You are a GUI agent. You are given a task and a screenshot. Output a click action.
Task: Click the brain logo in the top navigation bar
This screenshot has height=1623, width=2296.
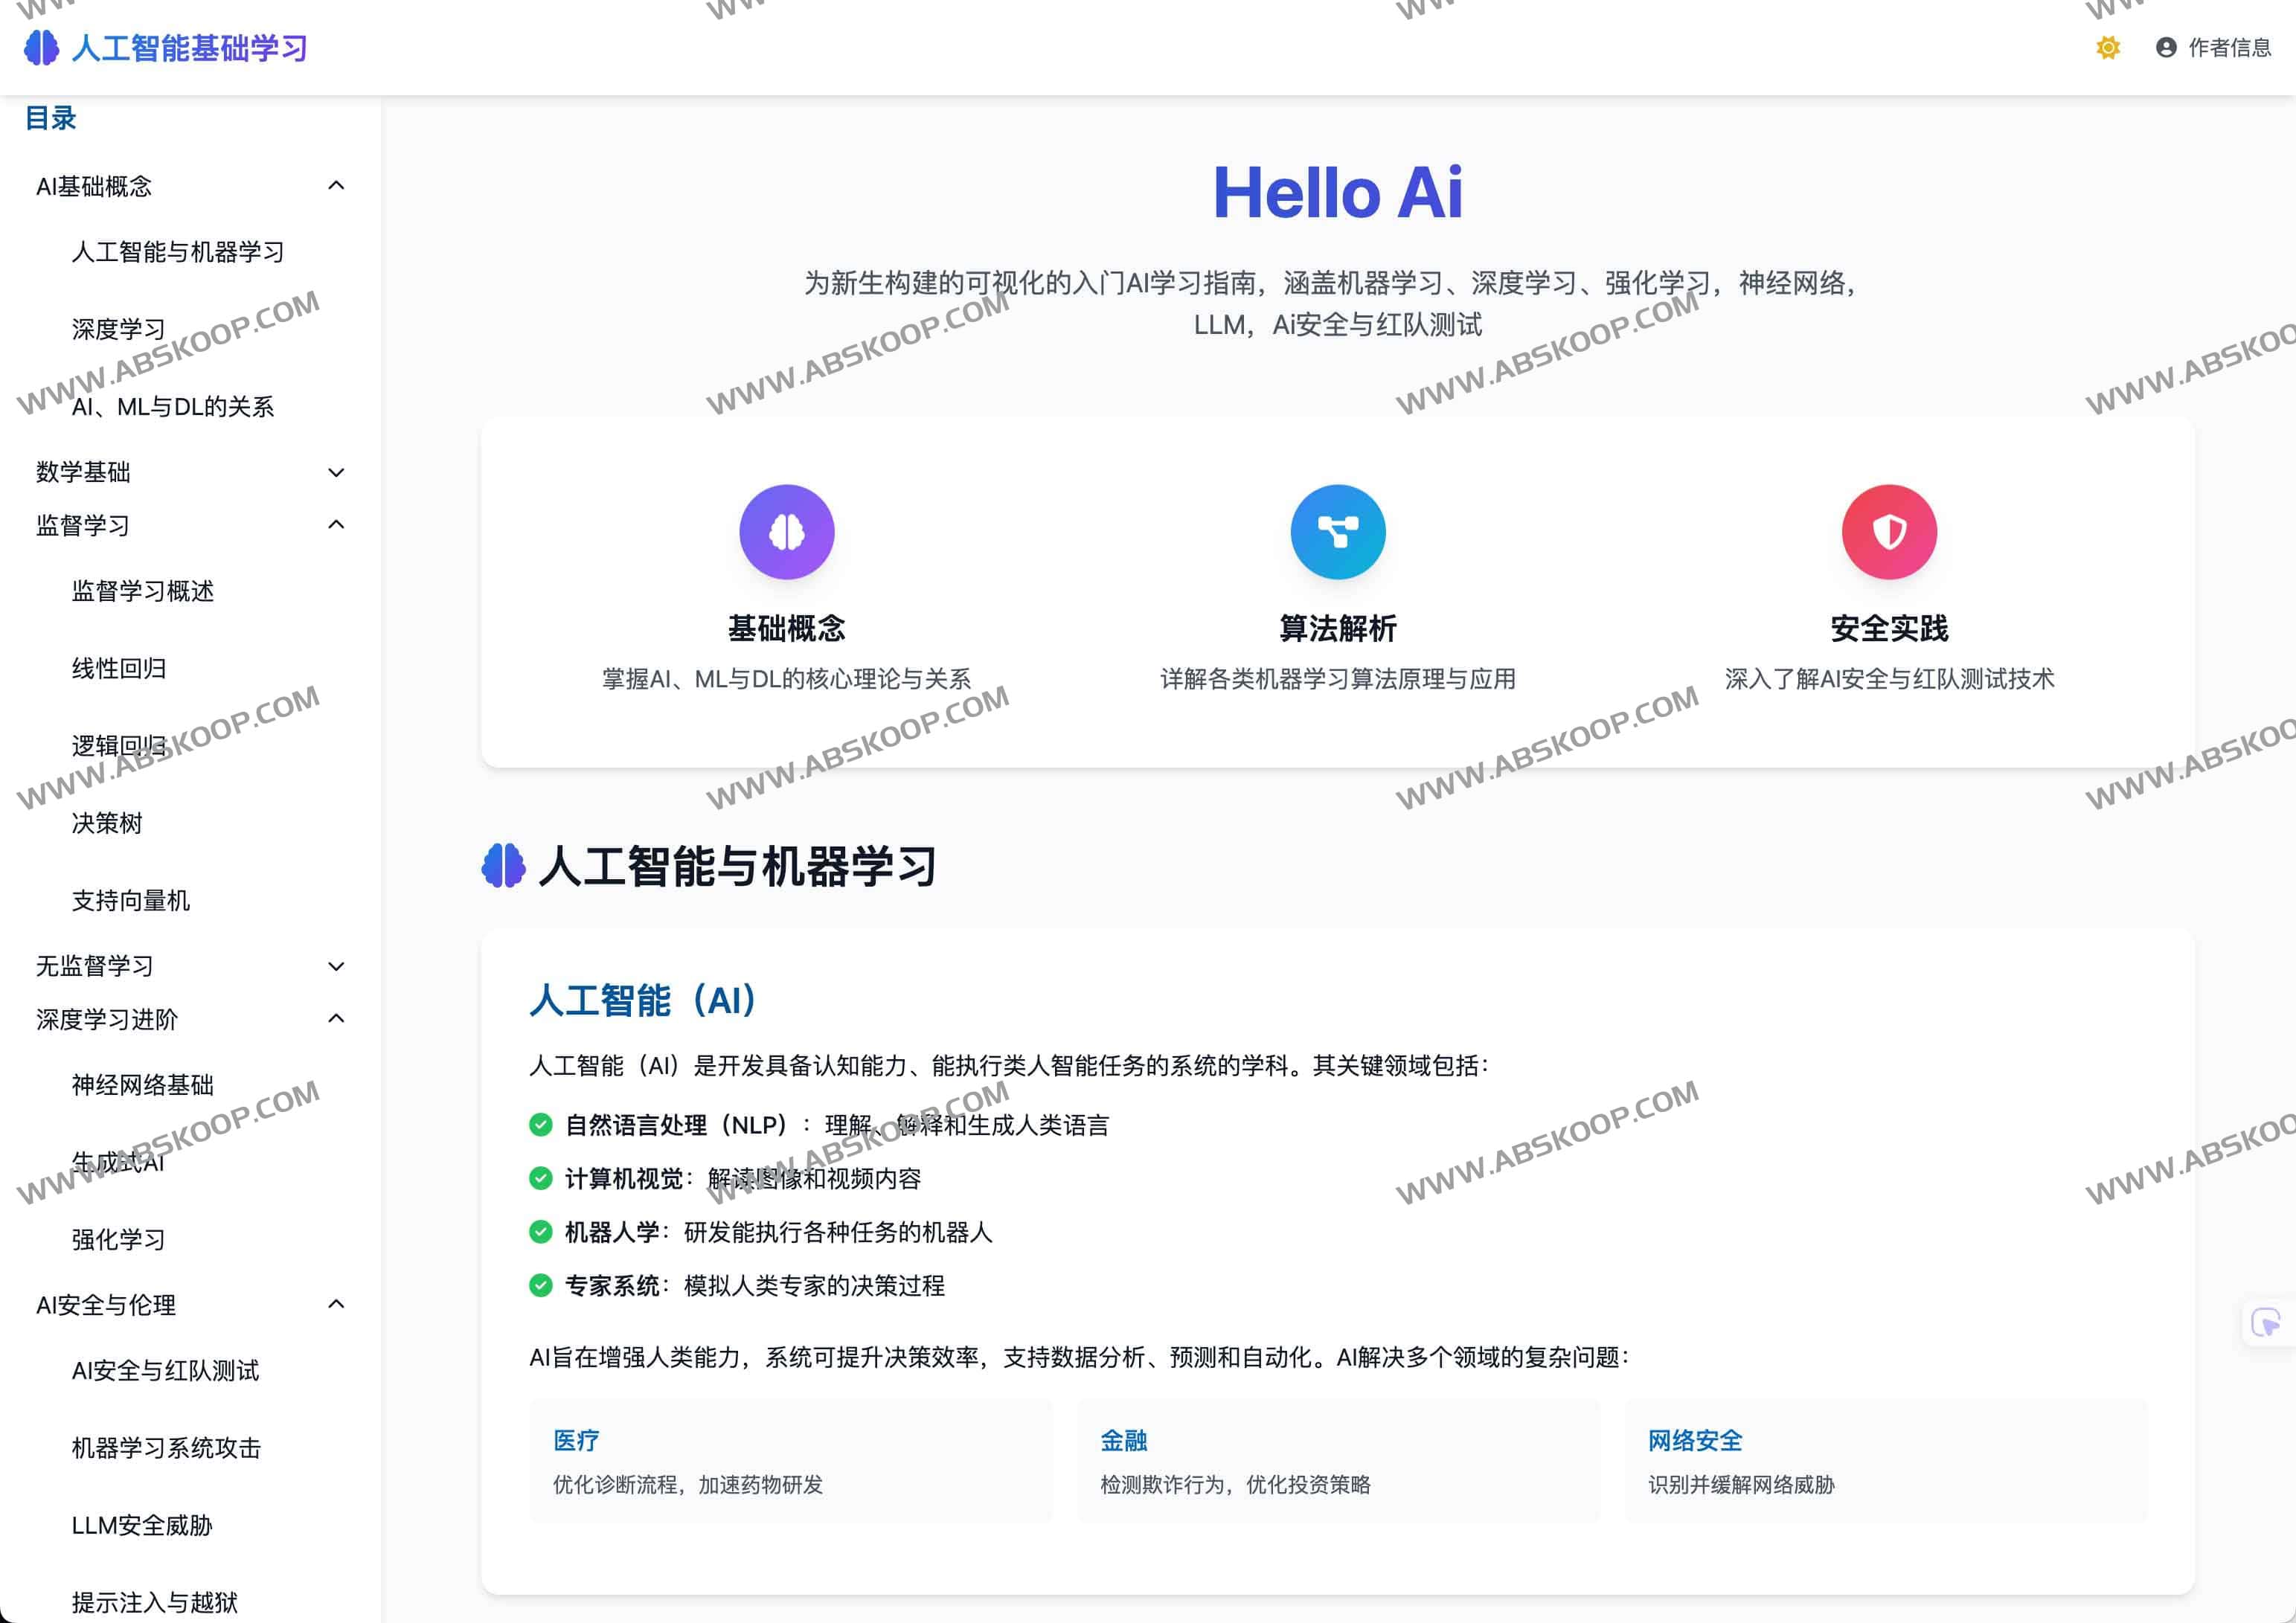tap(41, 47)
